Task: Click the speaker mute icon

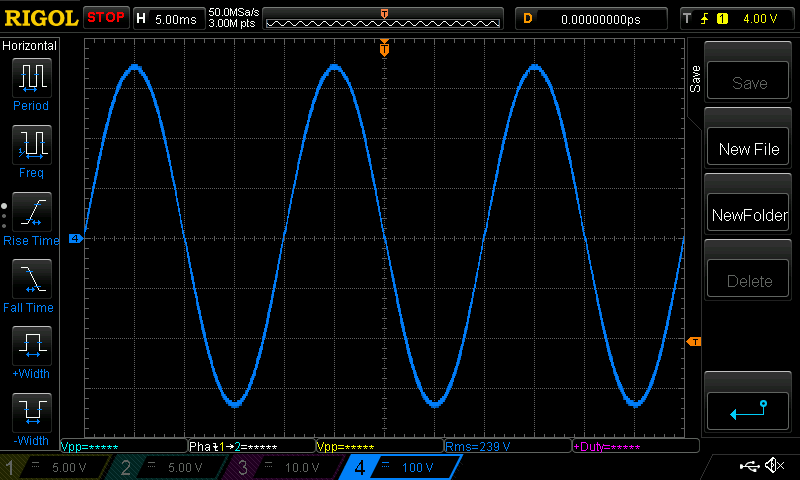Action: (773, 466)
